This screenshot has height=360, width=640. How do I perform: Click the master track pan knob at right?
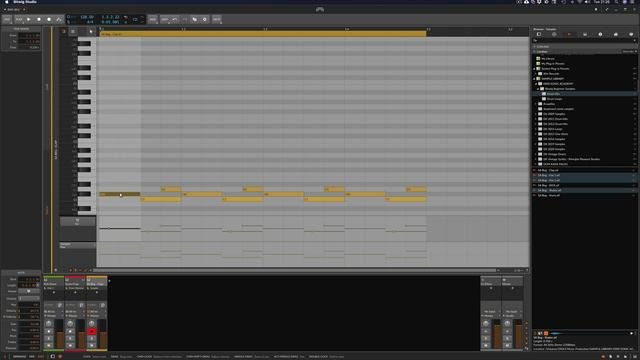pyautogui.click(x=507, y=324)
